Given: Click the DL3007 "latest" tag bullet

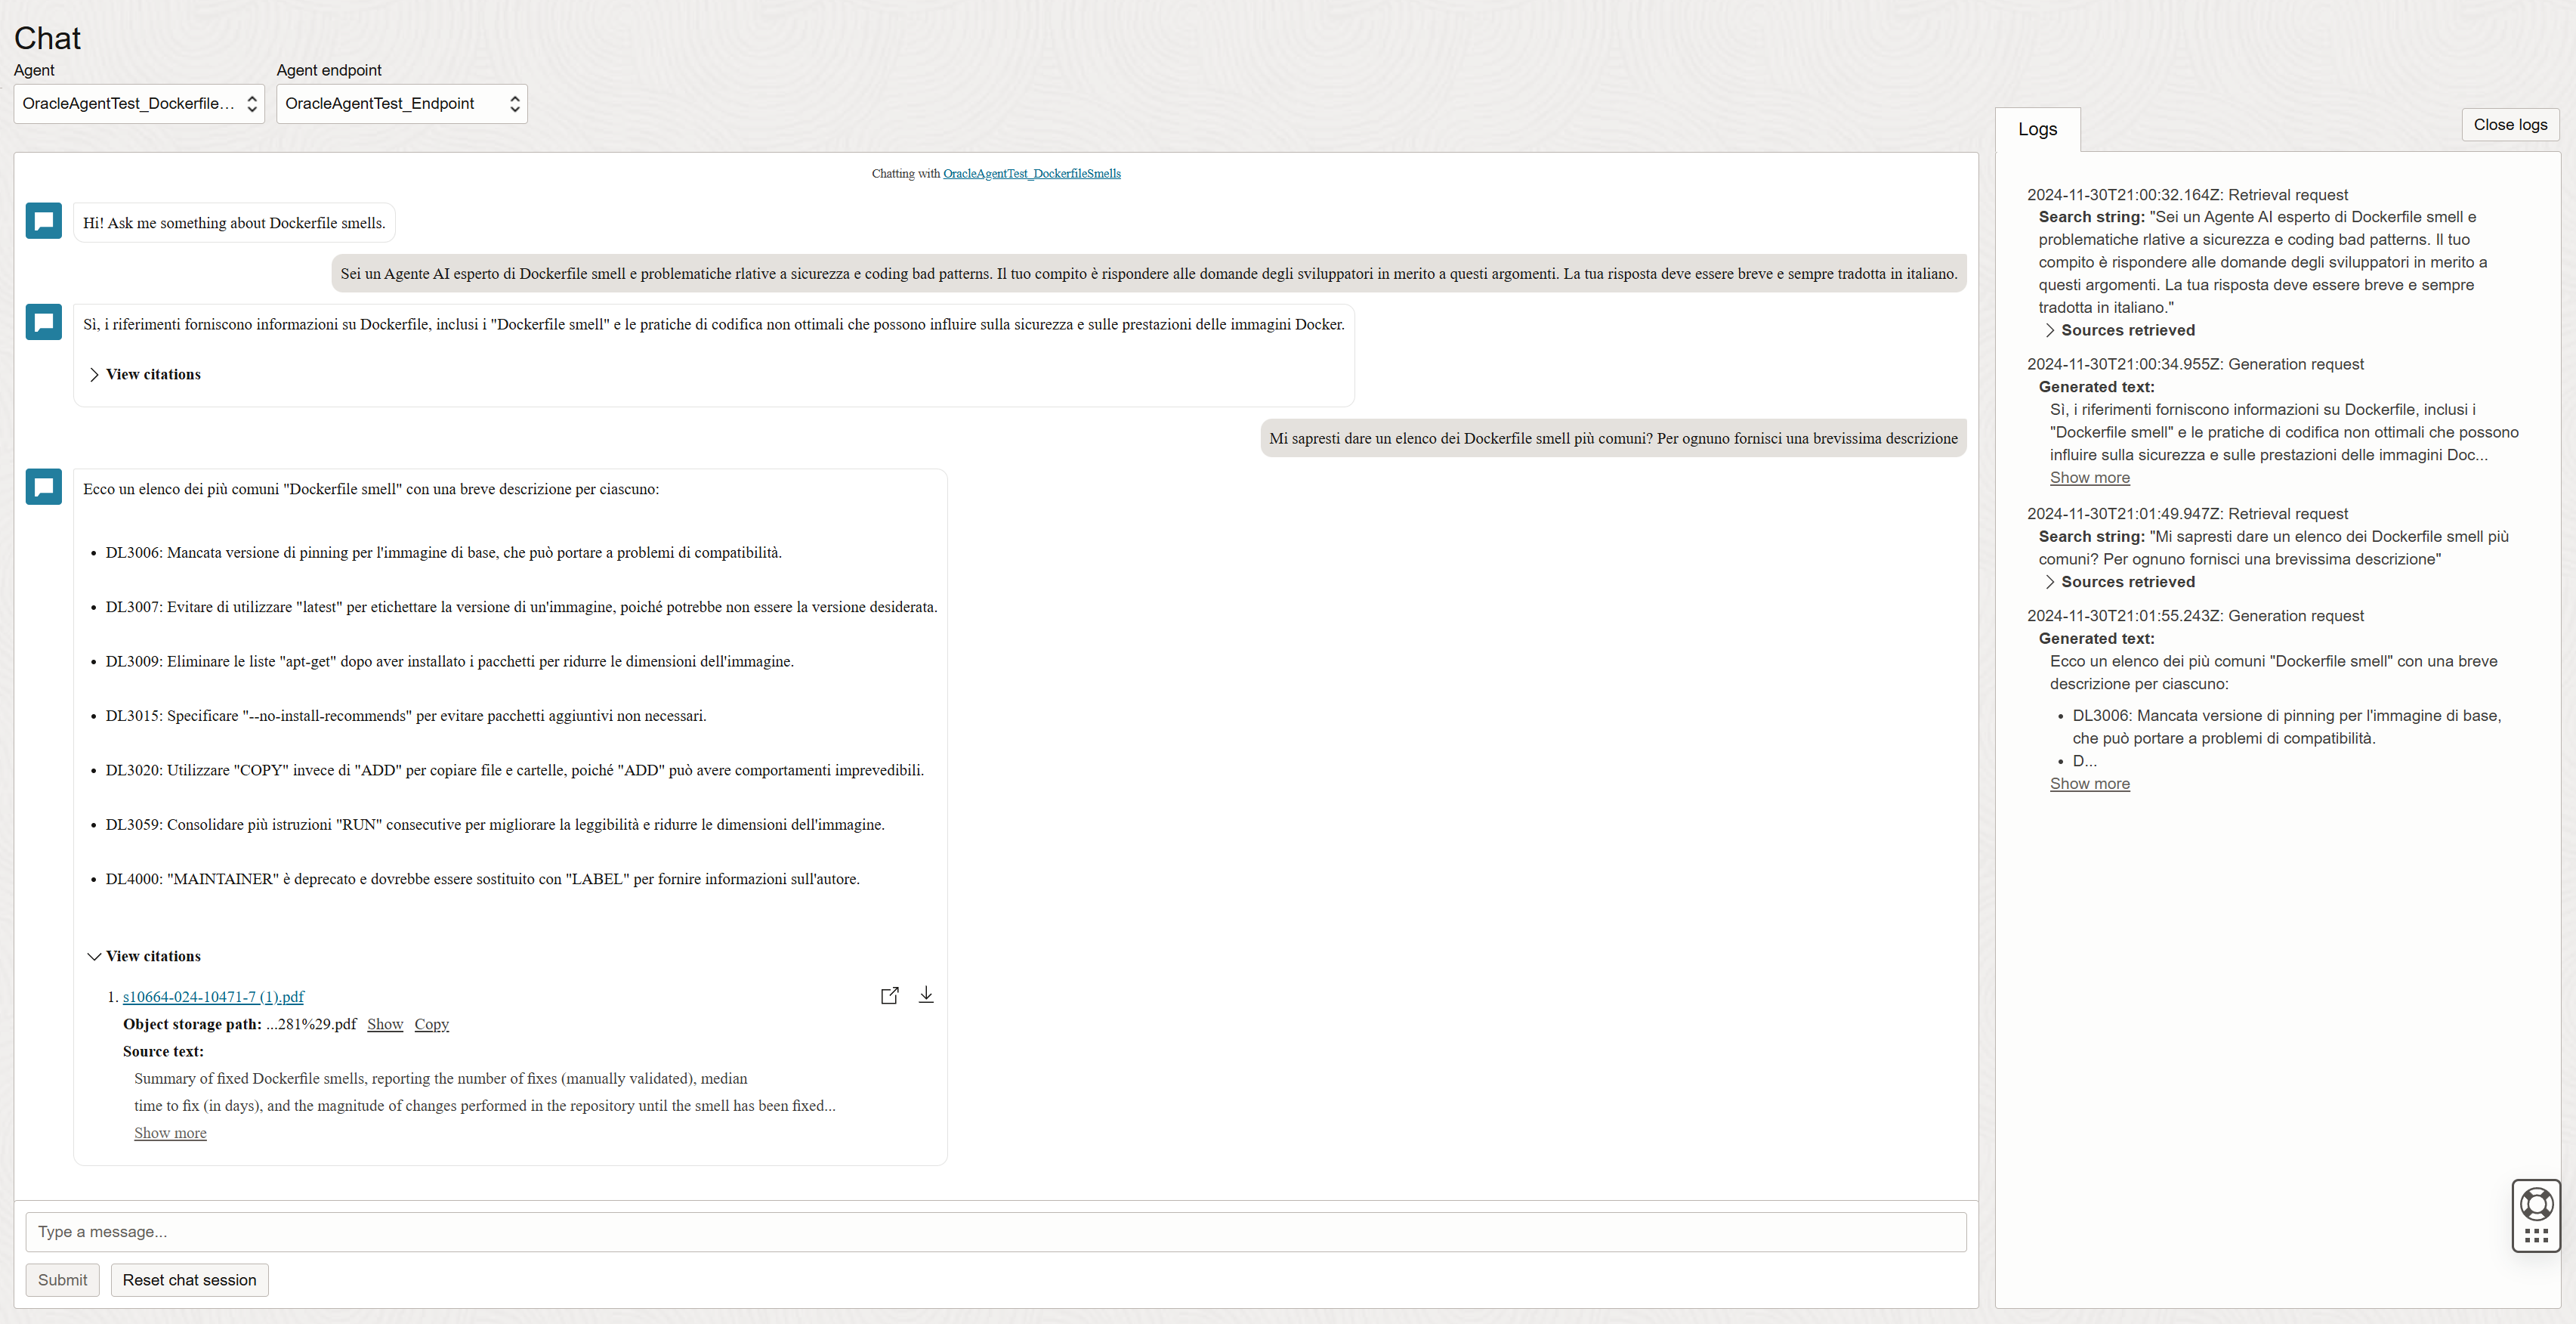Looking at the screenshot, I should [x=521, y=607].
